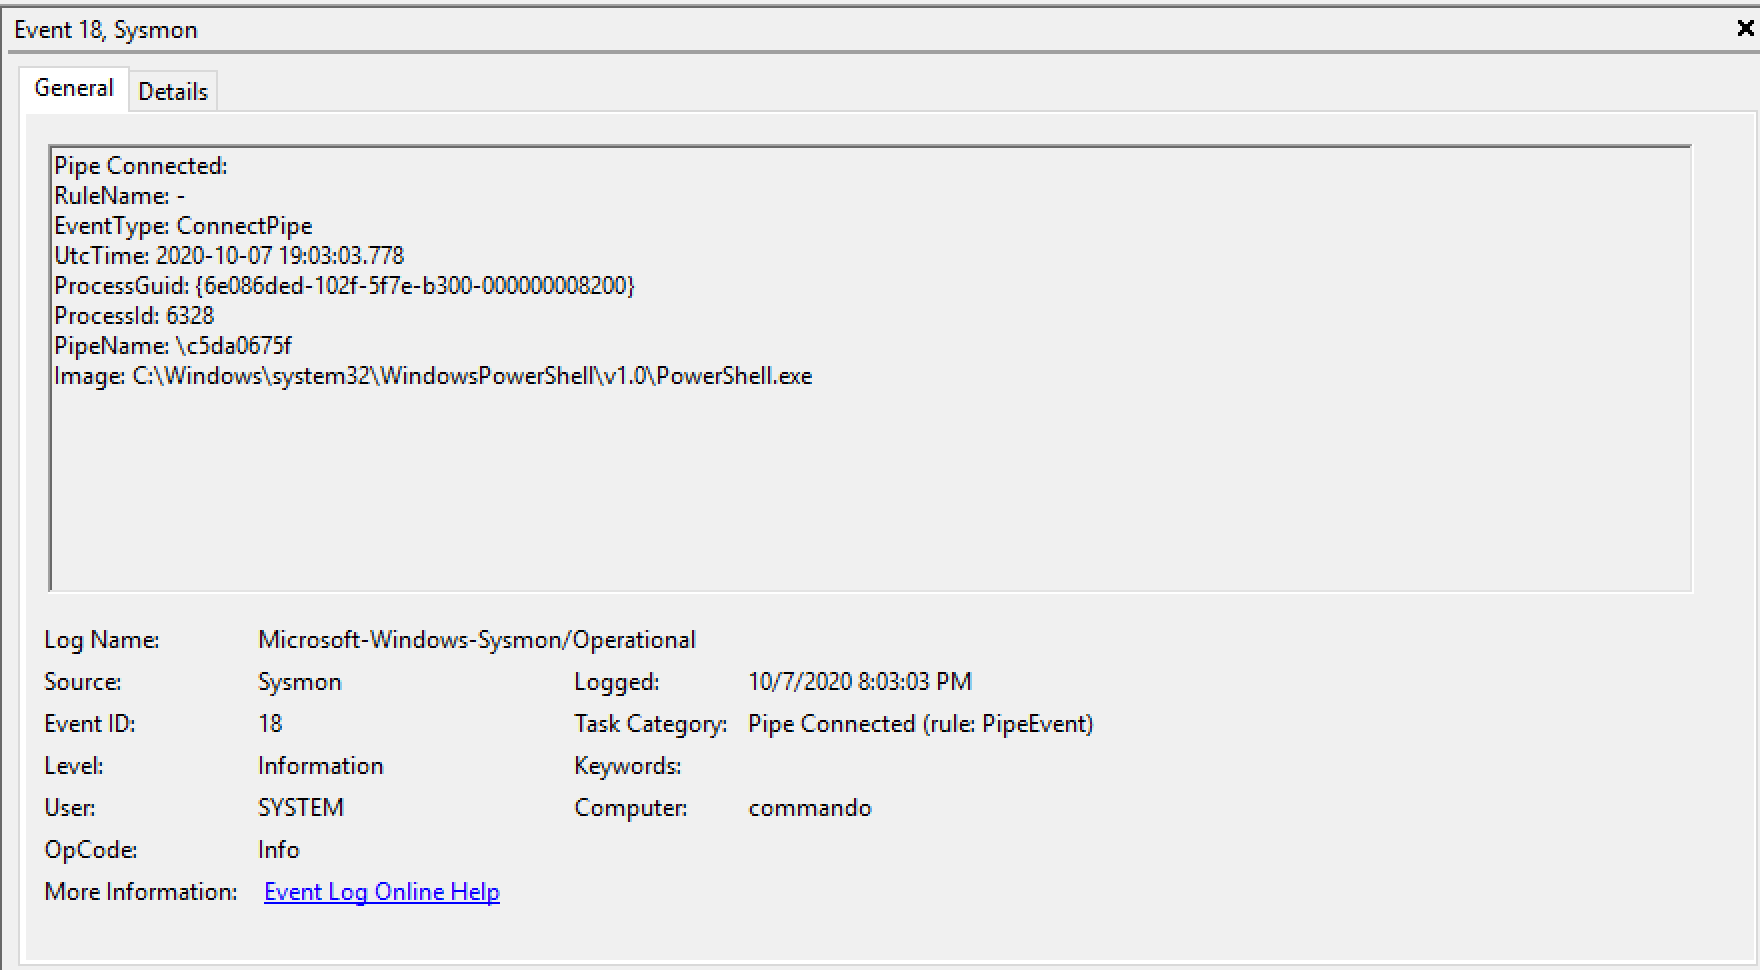
Task: Click the User value SYSTEM
Action: click(x=300, y=808)
